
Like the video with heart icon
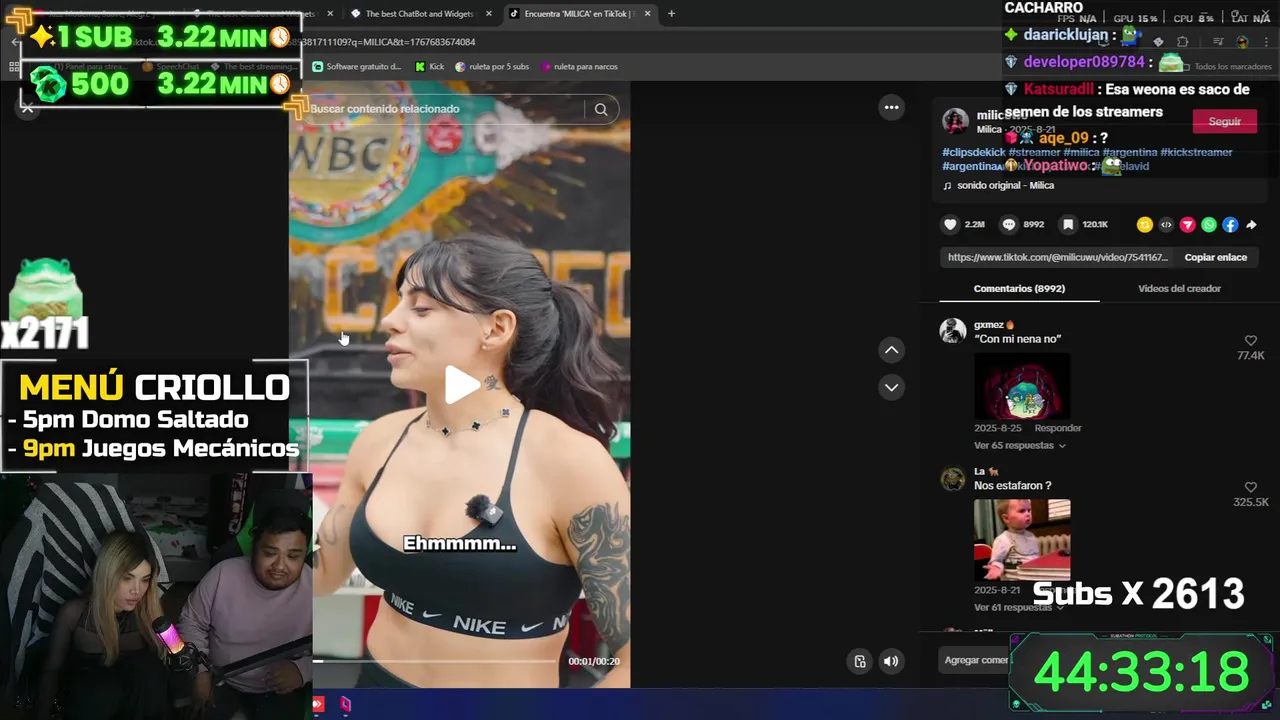tap(950, 225)
